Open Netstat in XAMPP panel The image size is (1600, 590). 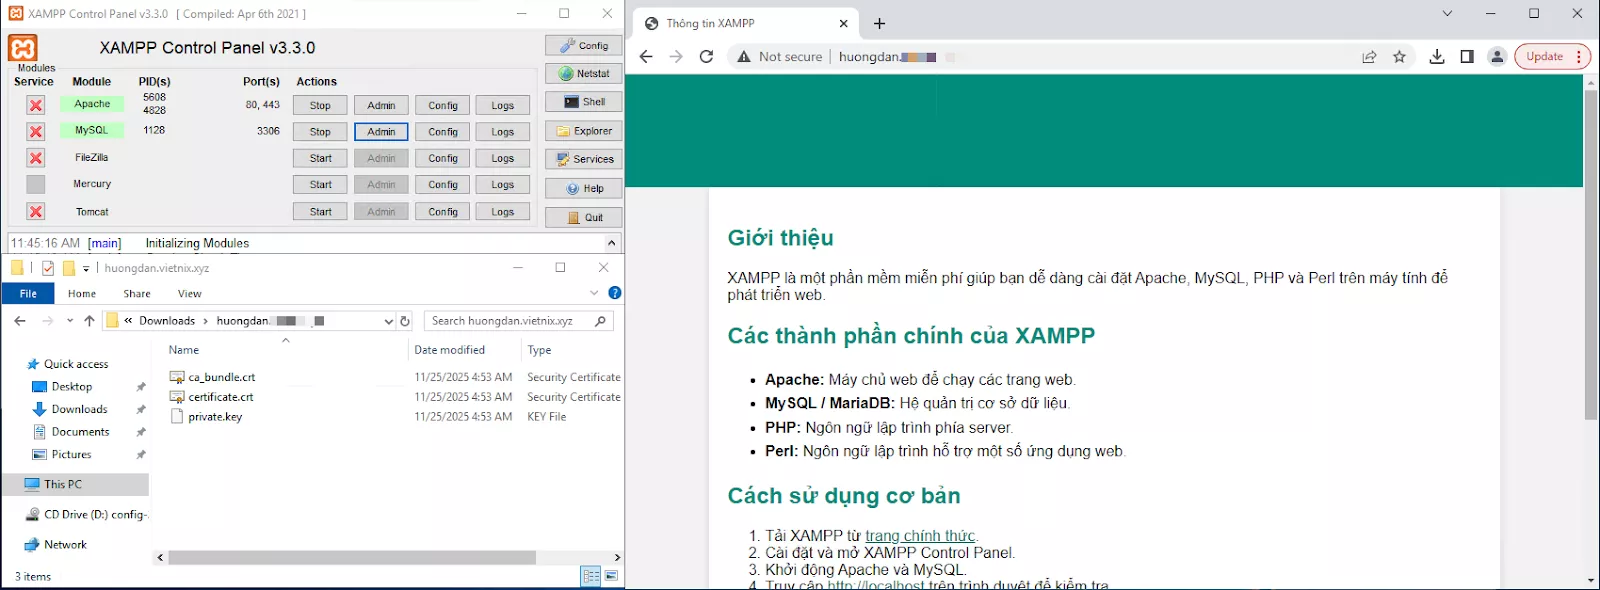pos(584,73)
